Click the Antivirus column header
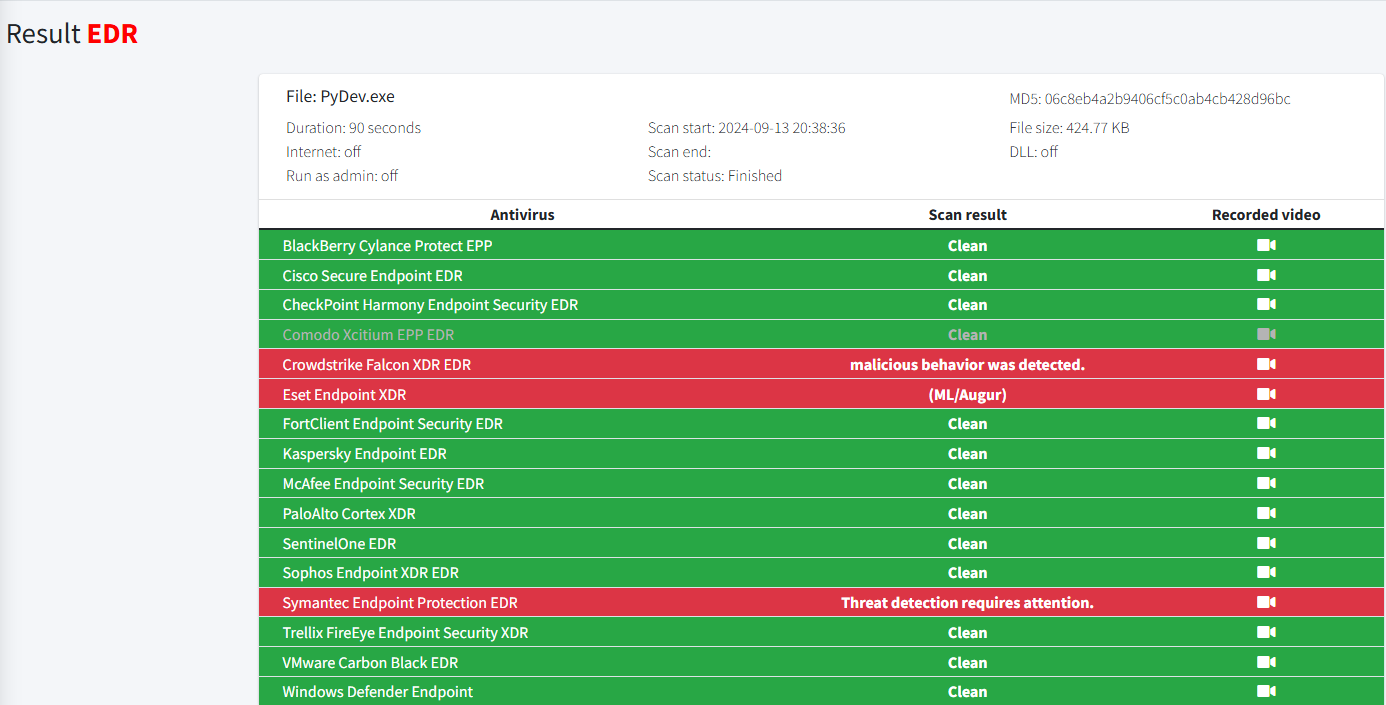Image resolution: width=1386 pixels, height=705 pixels. pos(522,215)
